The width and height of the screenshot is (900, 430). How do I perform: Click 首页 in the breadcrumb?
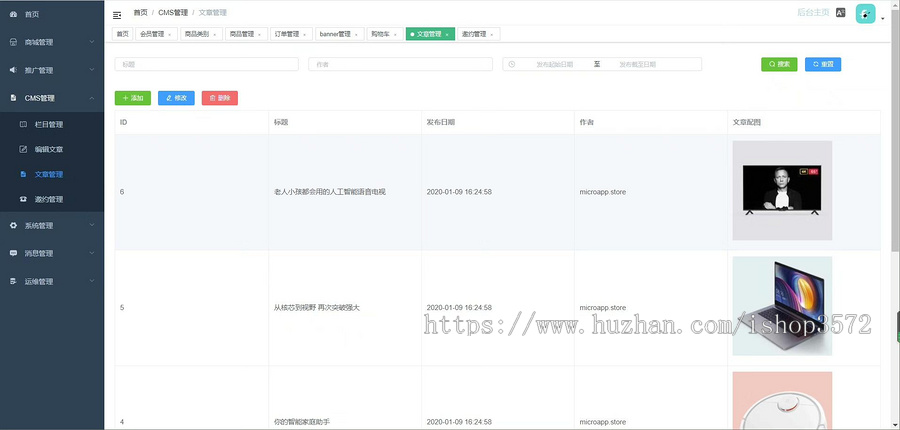[140, 13]
